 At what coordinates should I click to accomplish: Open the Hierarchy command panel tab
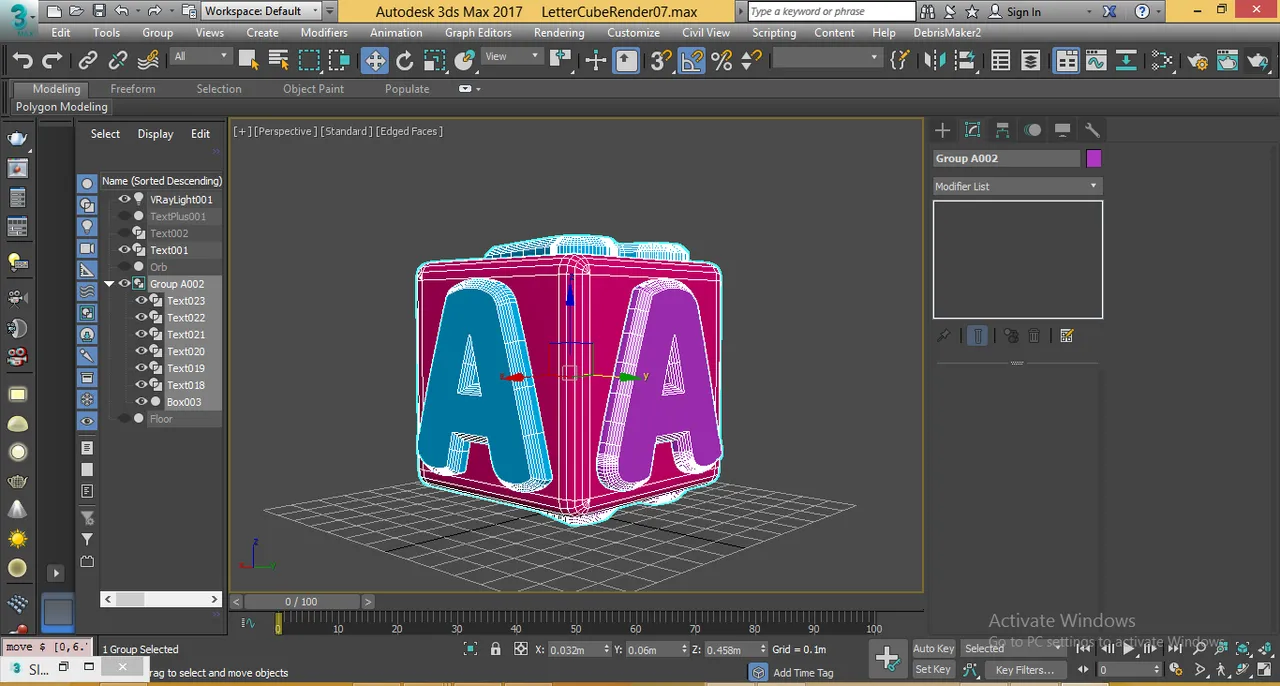pyautogui.click(x=1002, y=130)
